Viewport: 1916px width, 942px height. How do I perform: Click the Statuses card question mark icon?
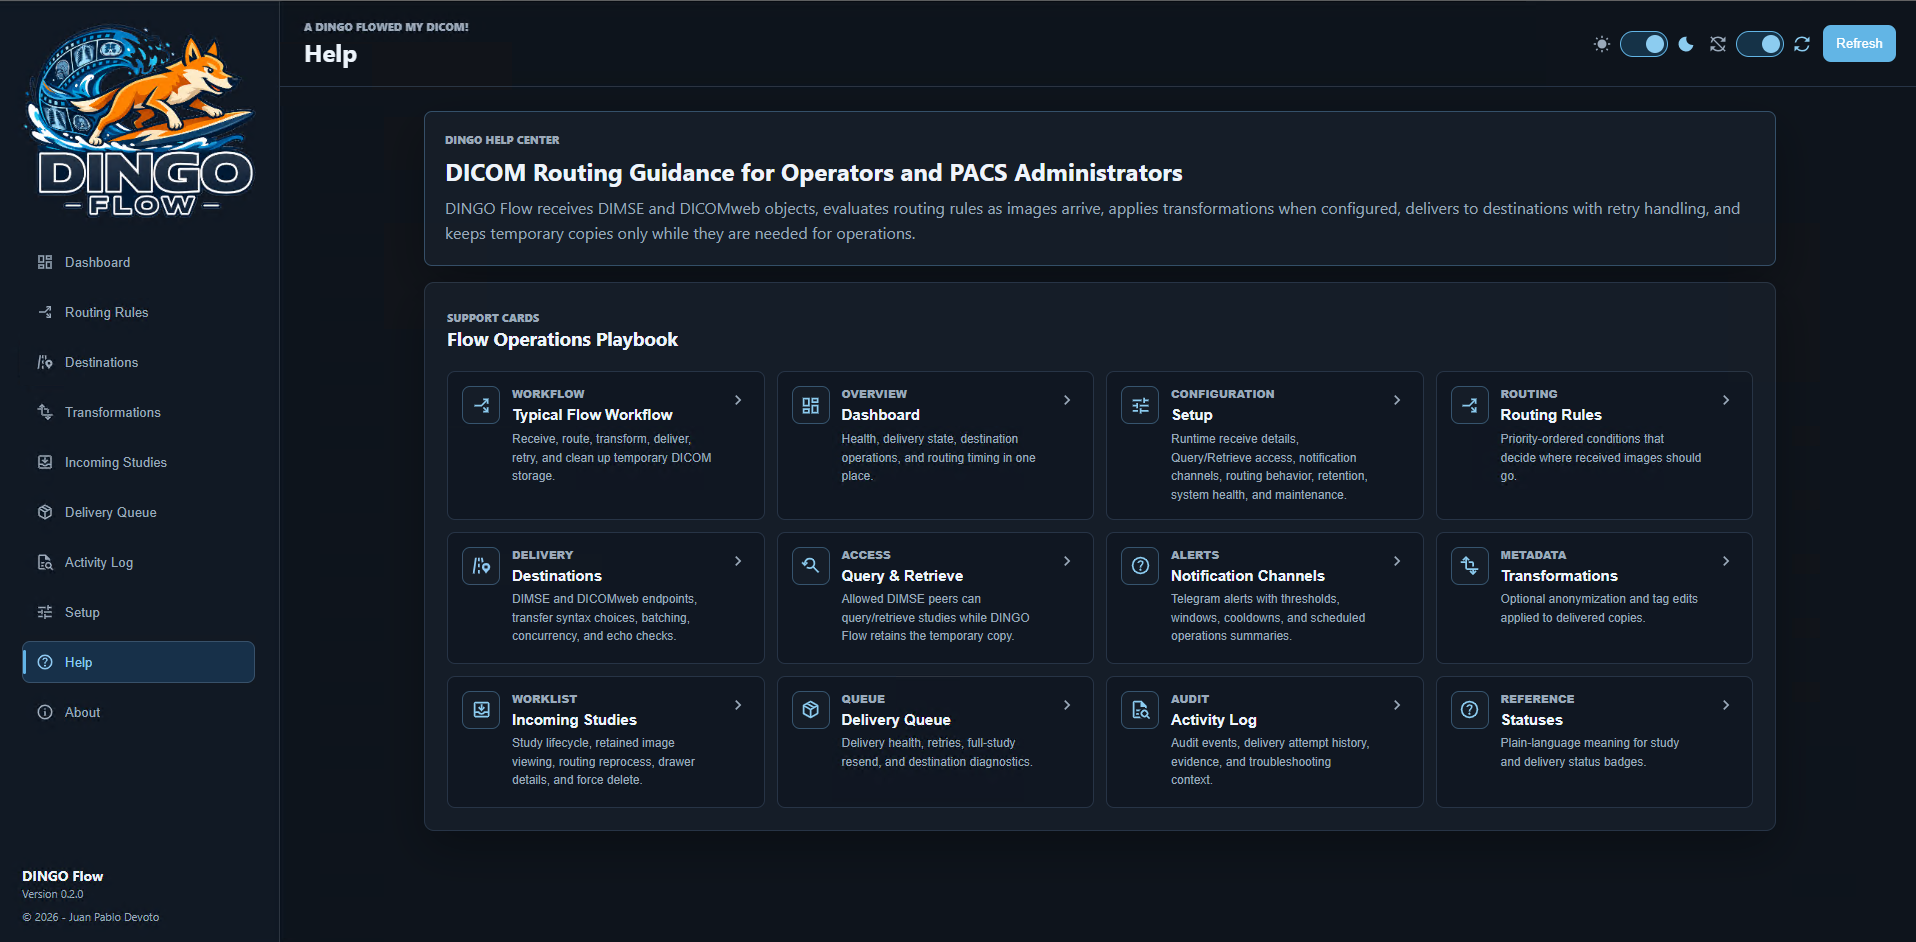pos(1470,710)
